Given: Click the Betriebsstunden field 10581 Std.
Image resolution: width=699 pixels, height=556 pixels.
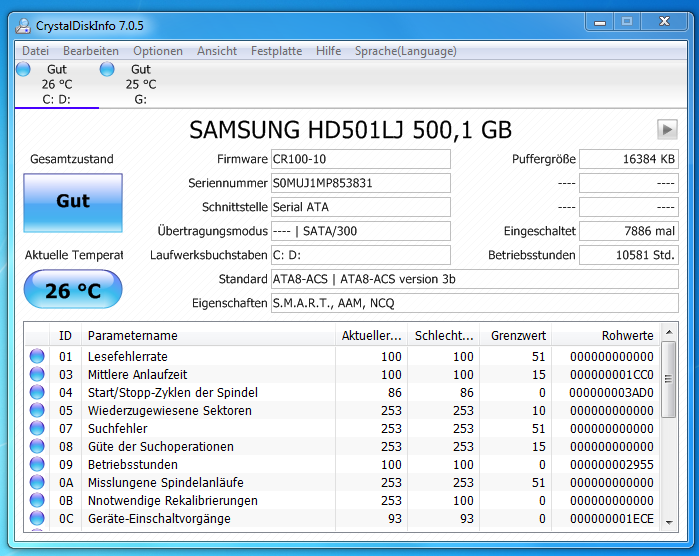Looking at the screenshot, I should pyautogui.click(x=629, y=255).
